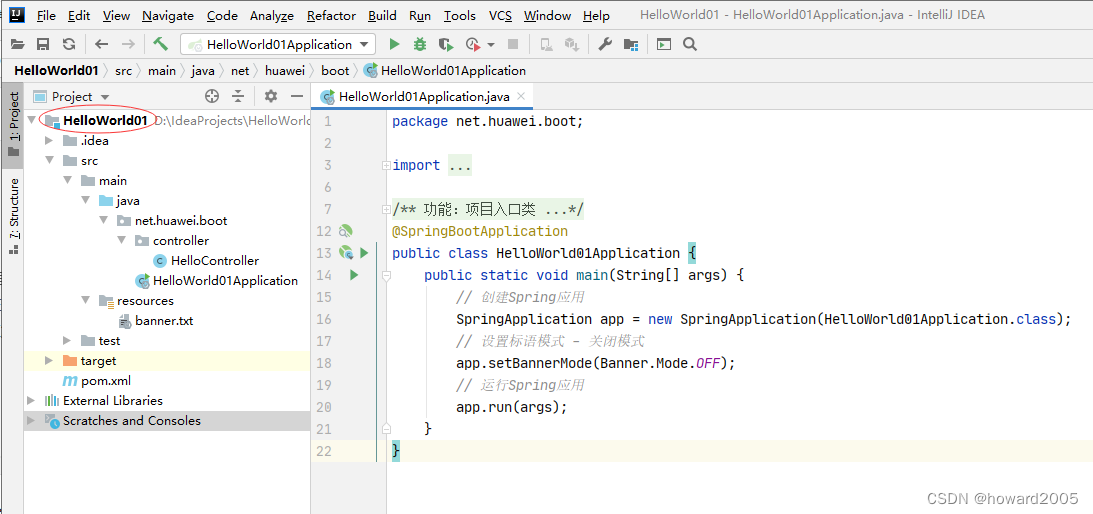Click the Synchronize refresh icon
The width and height of the screenshot is (1093, 514).
[68, 45]
